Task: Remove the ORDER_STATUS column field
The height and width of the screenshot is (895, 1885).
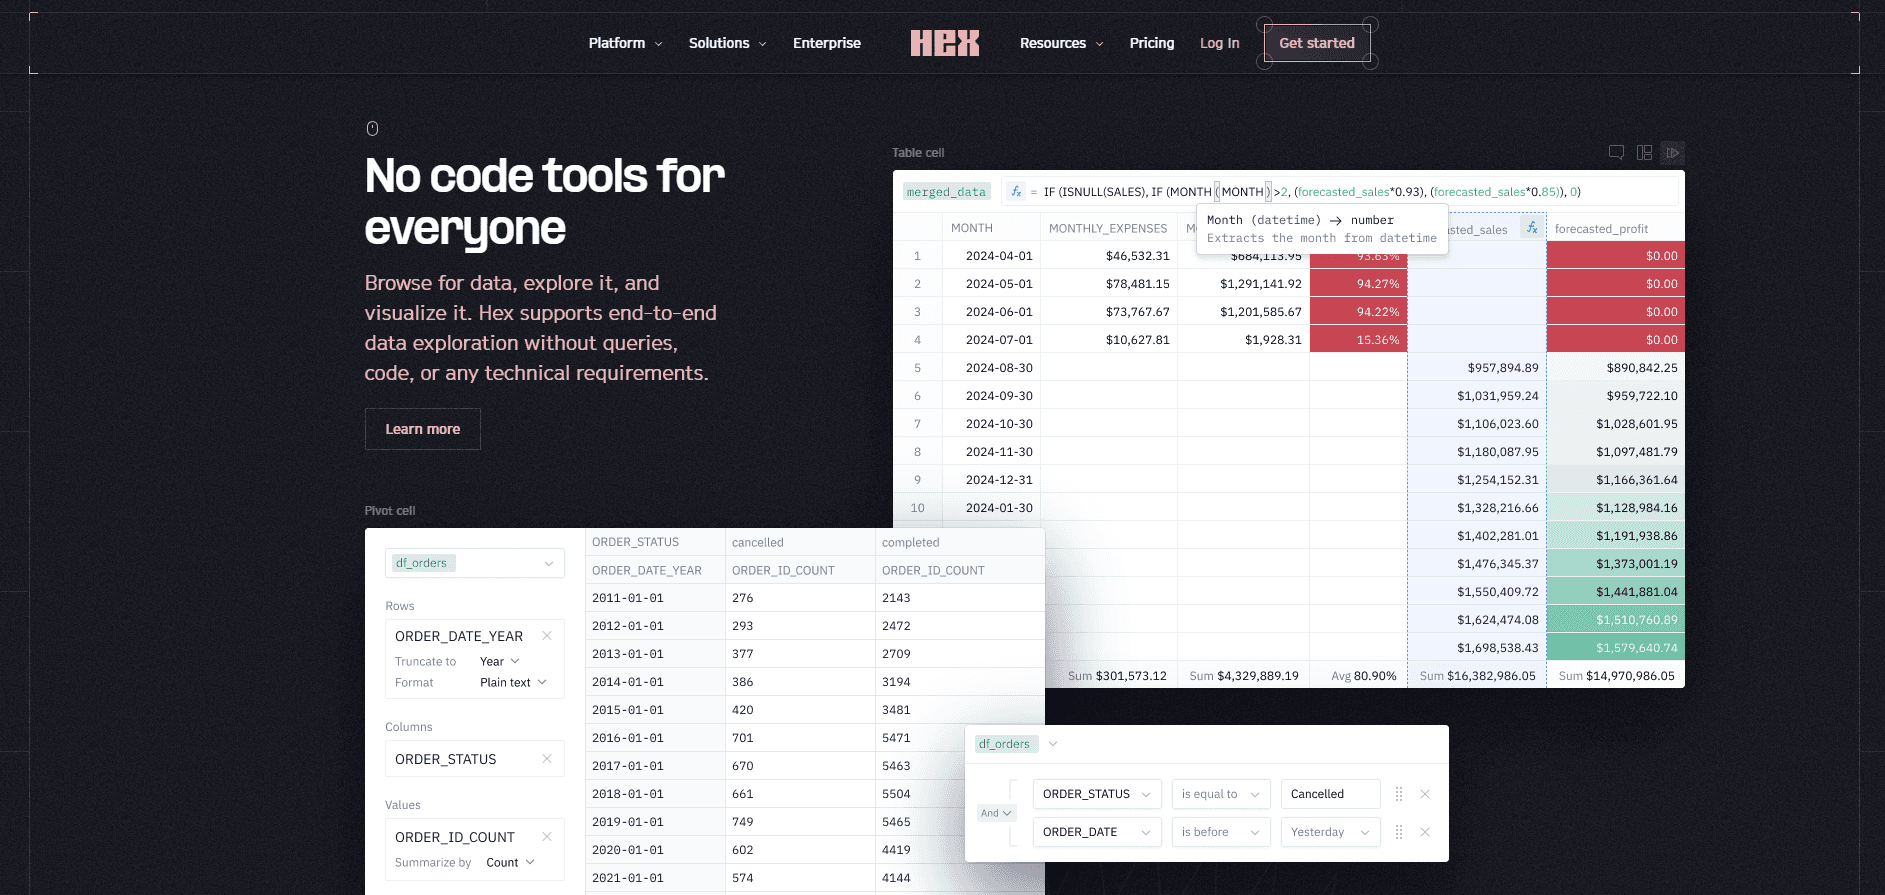Action: click(547, 759)
